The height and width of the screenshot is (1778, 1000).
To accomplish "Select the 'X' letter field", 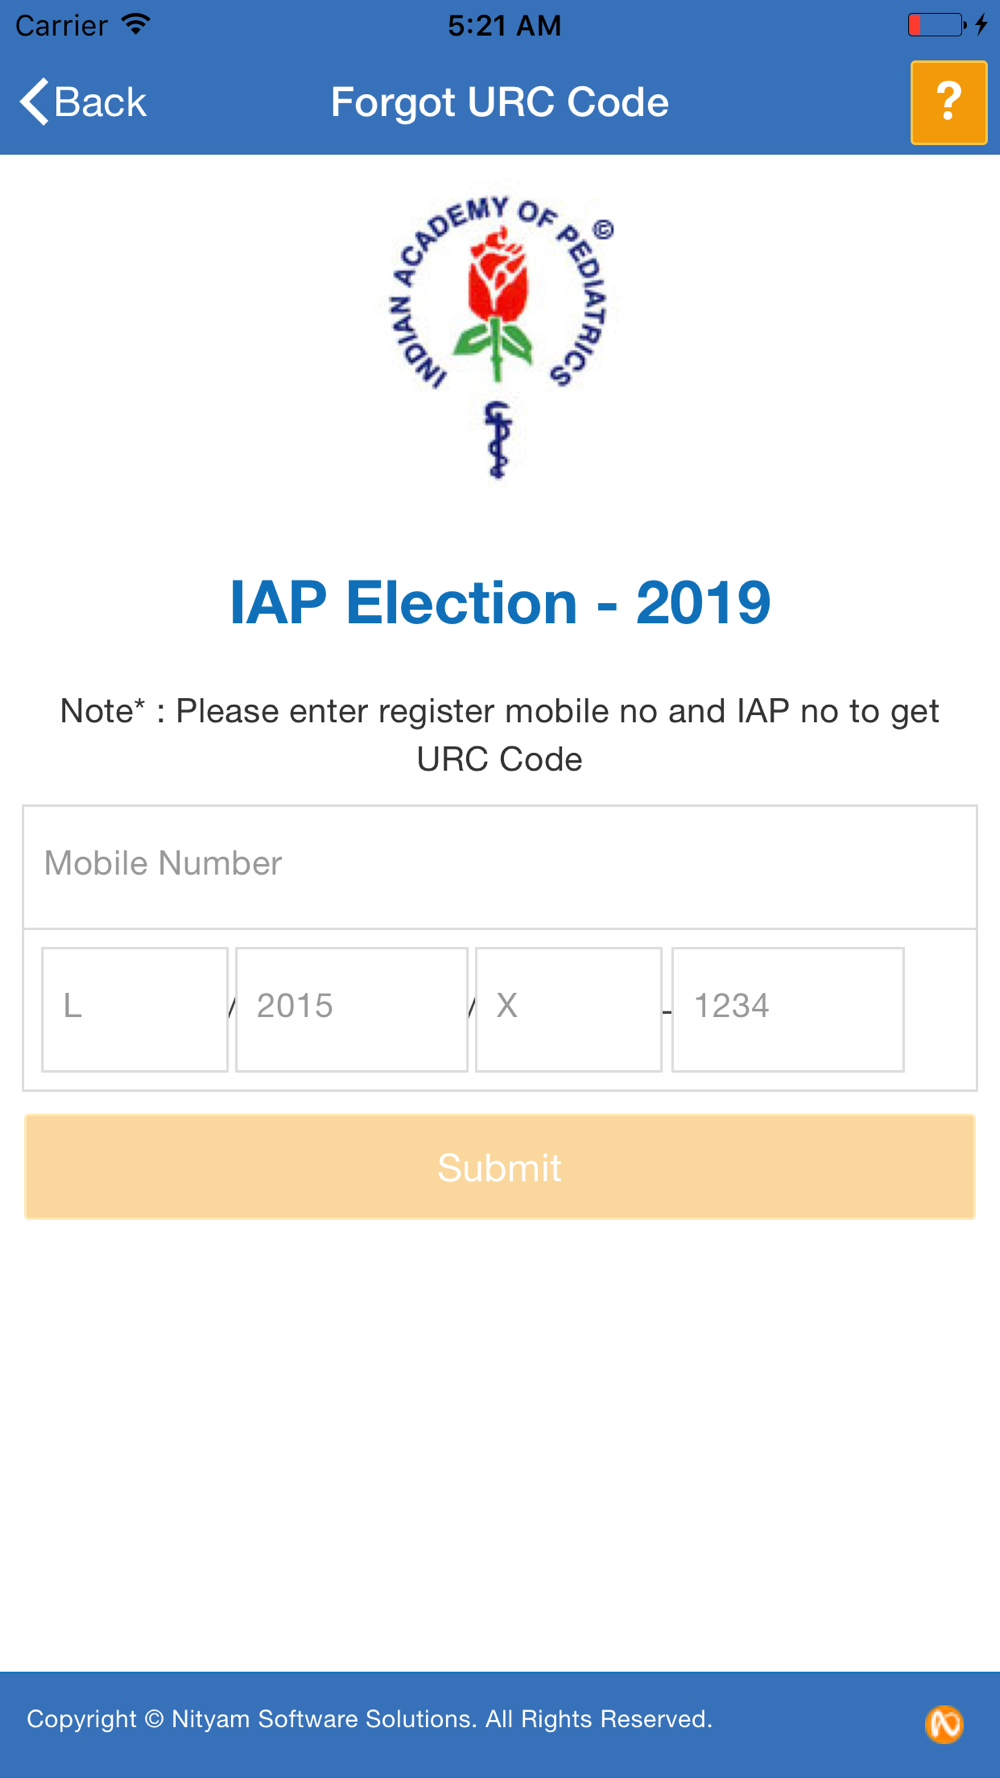I will pos(569,1009).
